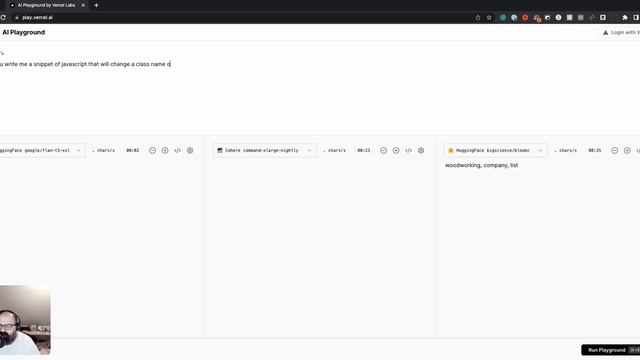View code for the flan-t5-xxl panel
The height and width of the screenshot is (360, 640).
[178, 151]
